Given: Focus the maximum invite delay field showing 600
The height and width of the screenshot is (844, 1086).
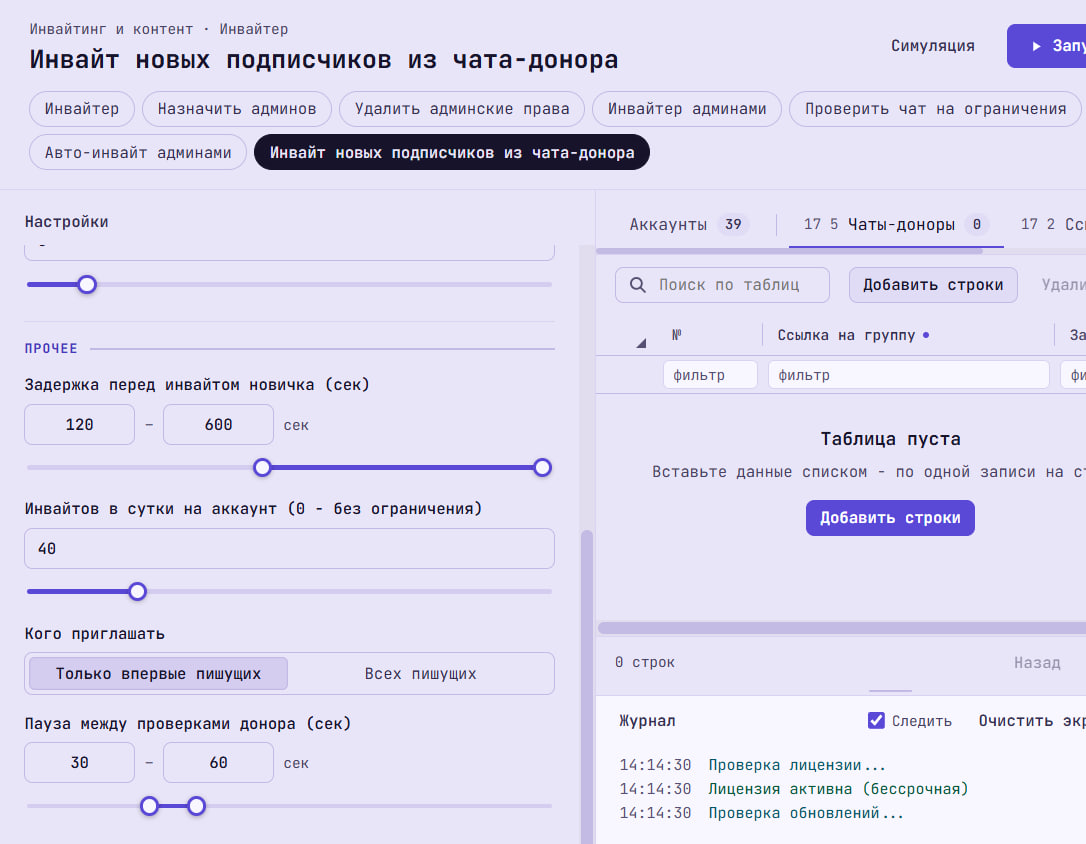Looking at the screenshot, I should coord(218,424).
